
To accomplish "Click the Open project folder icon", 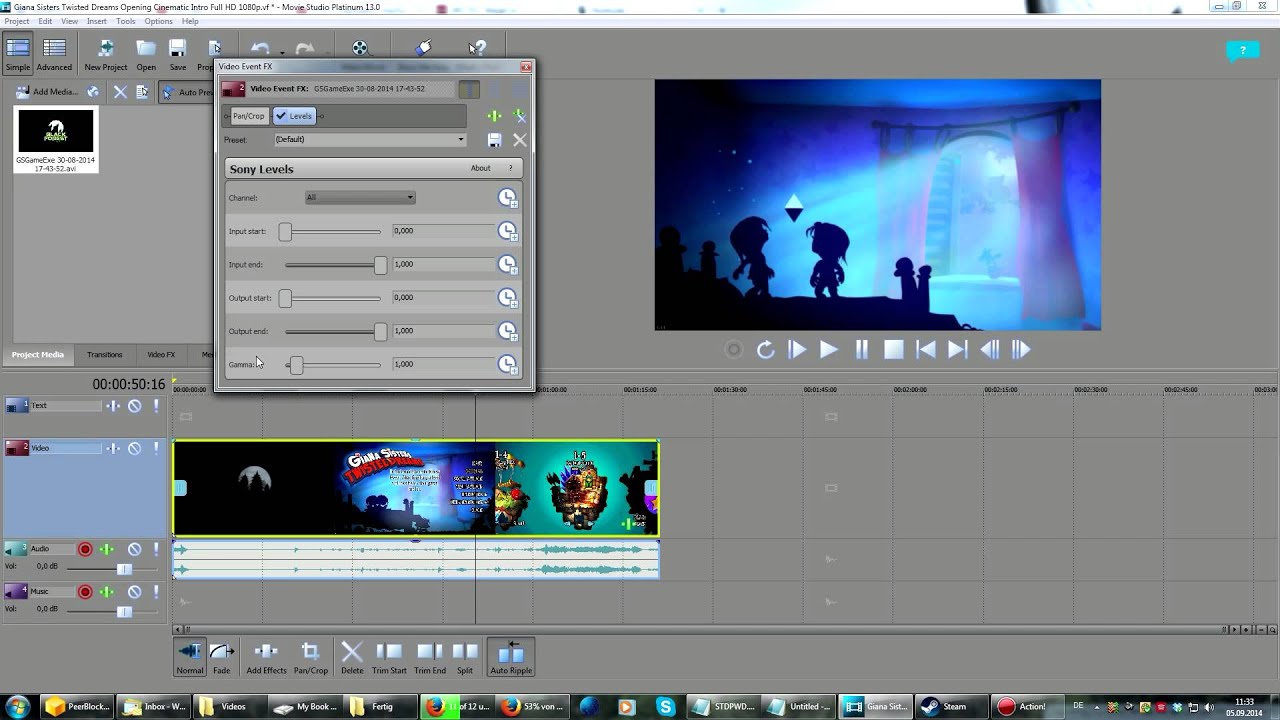I will tap(146, 54).
